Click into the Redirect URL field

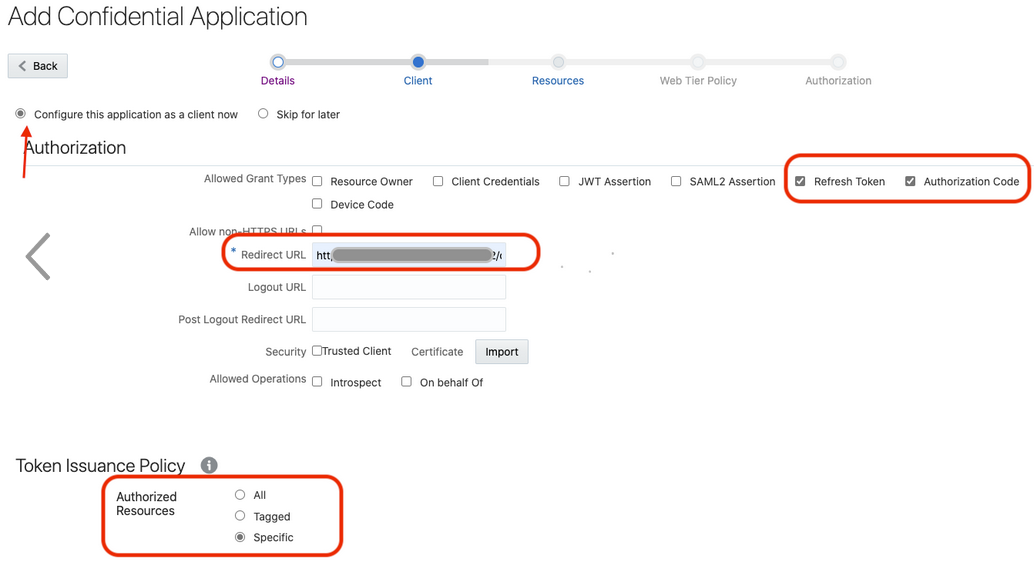pos(409,255)
